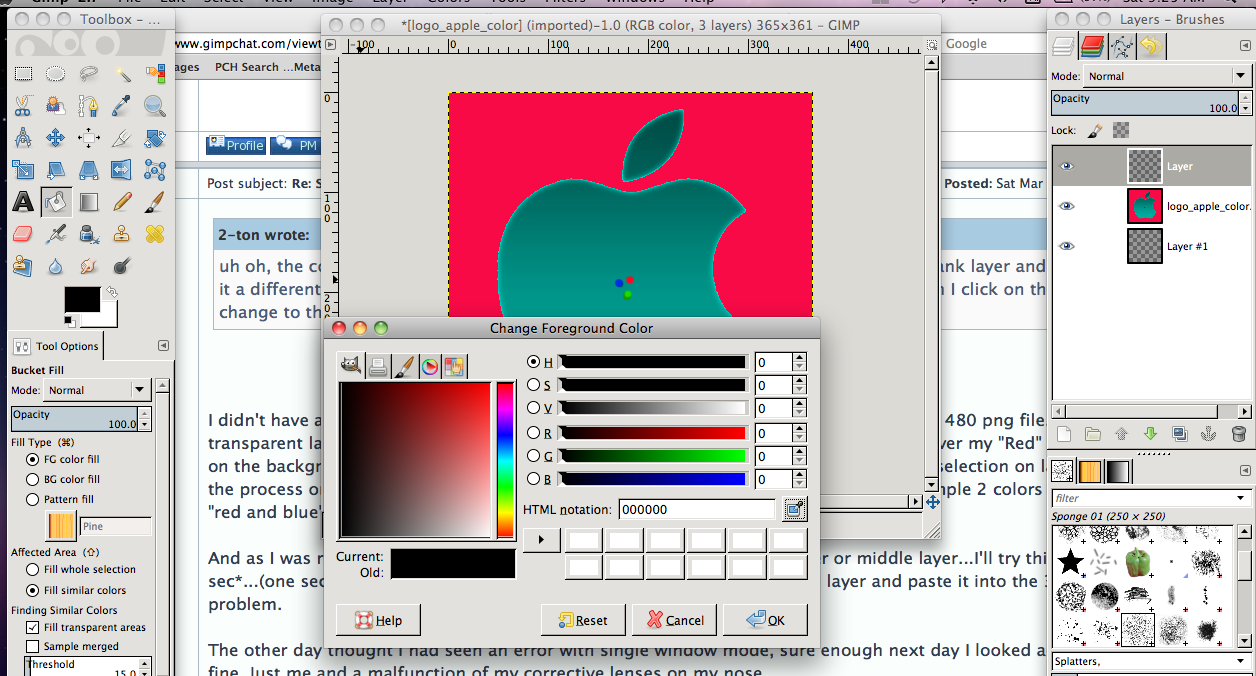
Task: Cancel the Change Foreground Color dialog
Action: click(675, 620)
